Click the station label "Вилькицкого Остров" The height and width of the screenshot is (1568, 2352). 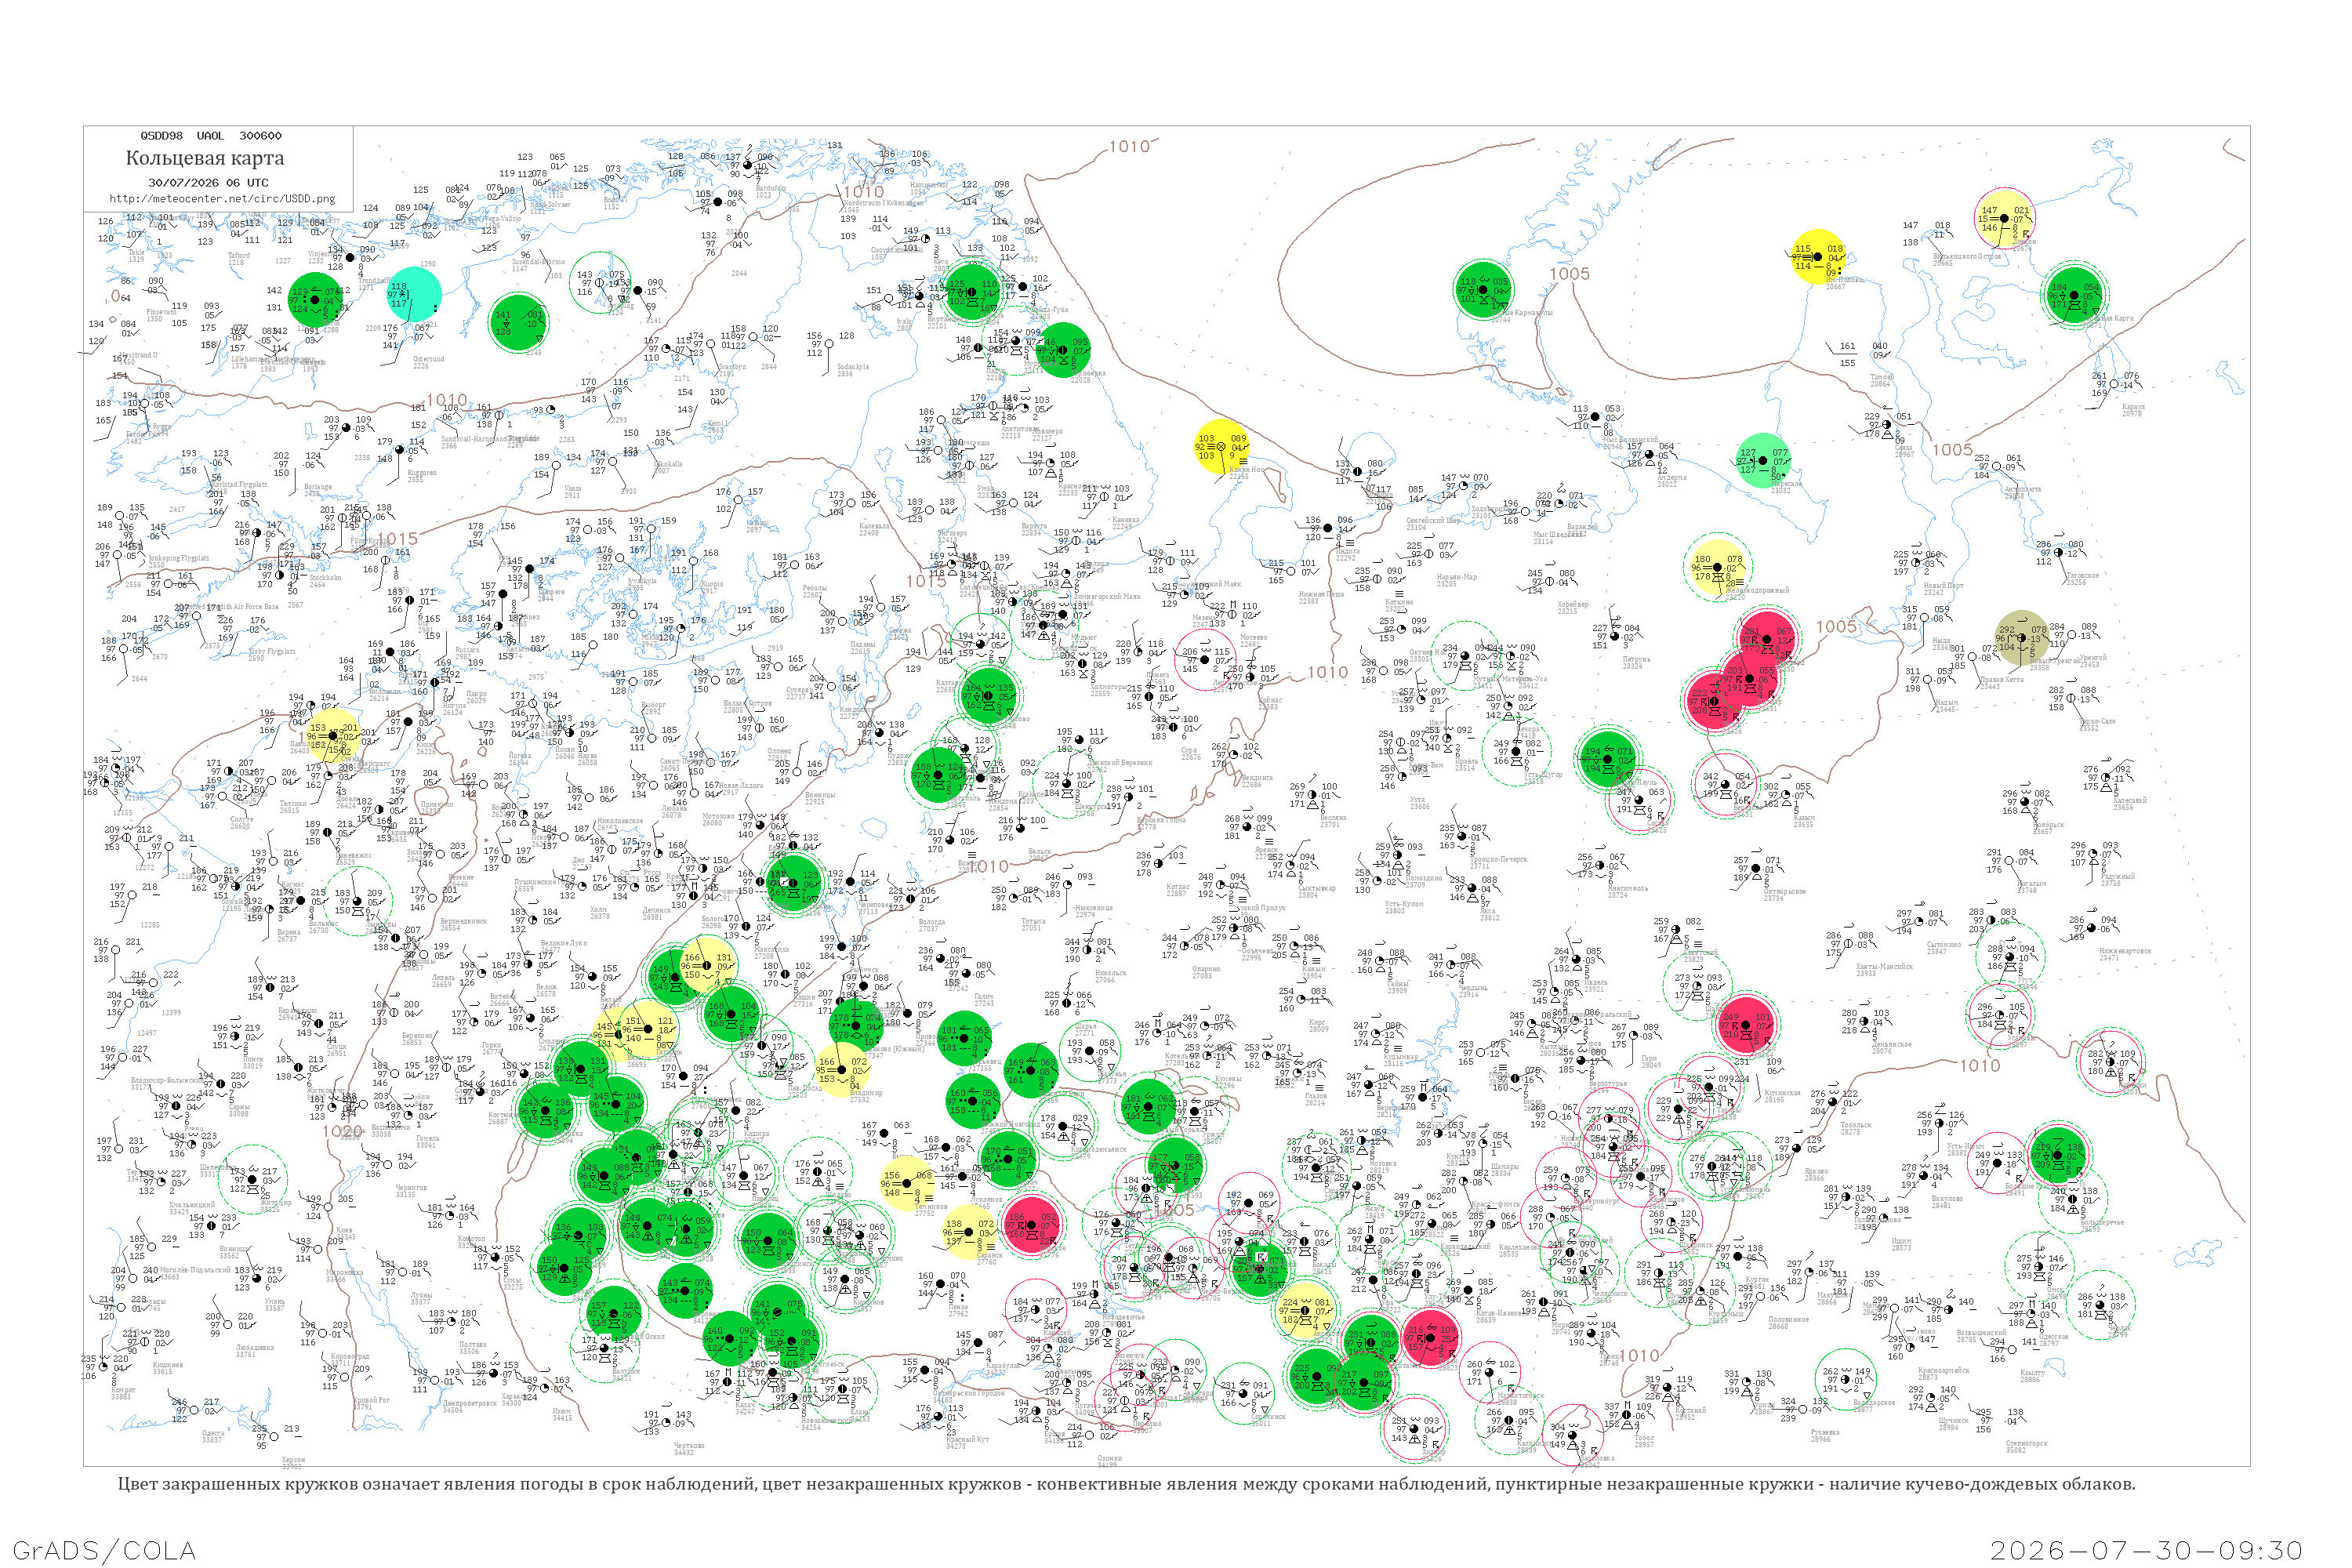pos(1967,257)
